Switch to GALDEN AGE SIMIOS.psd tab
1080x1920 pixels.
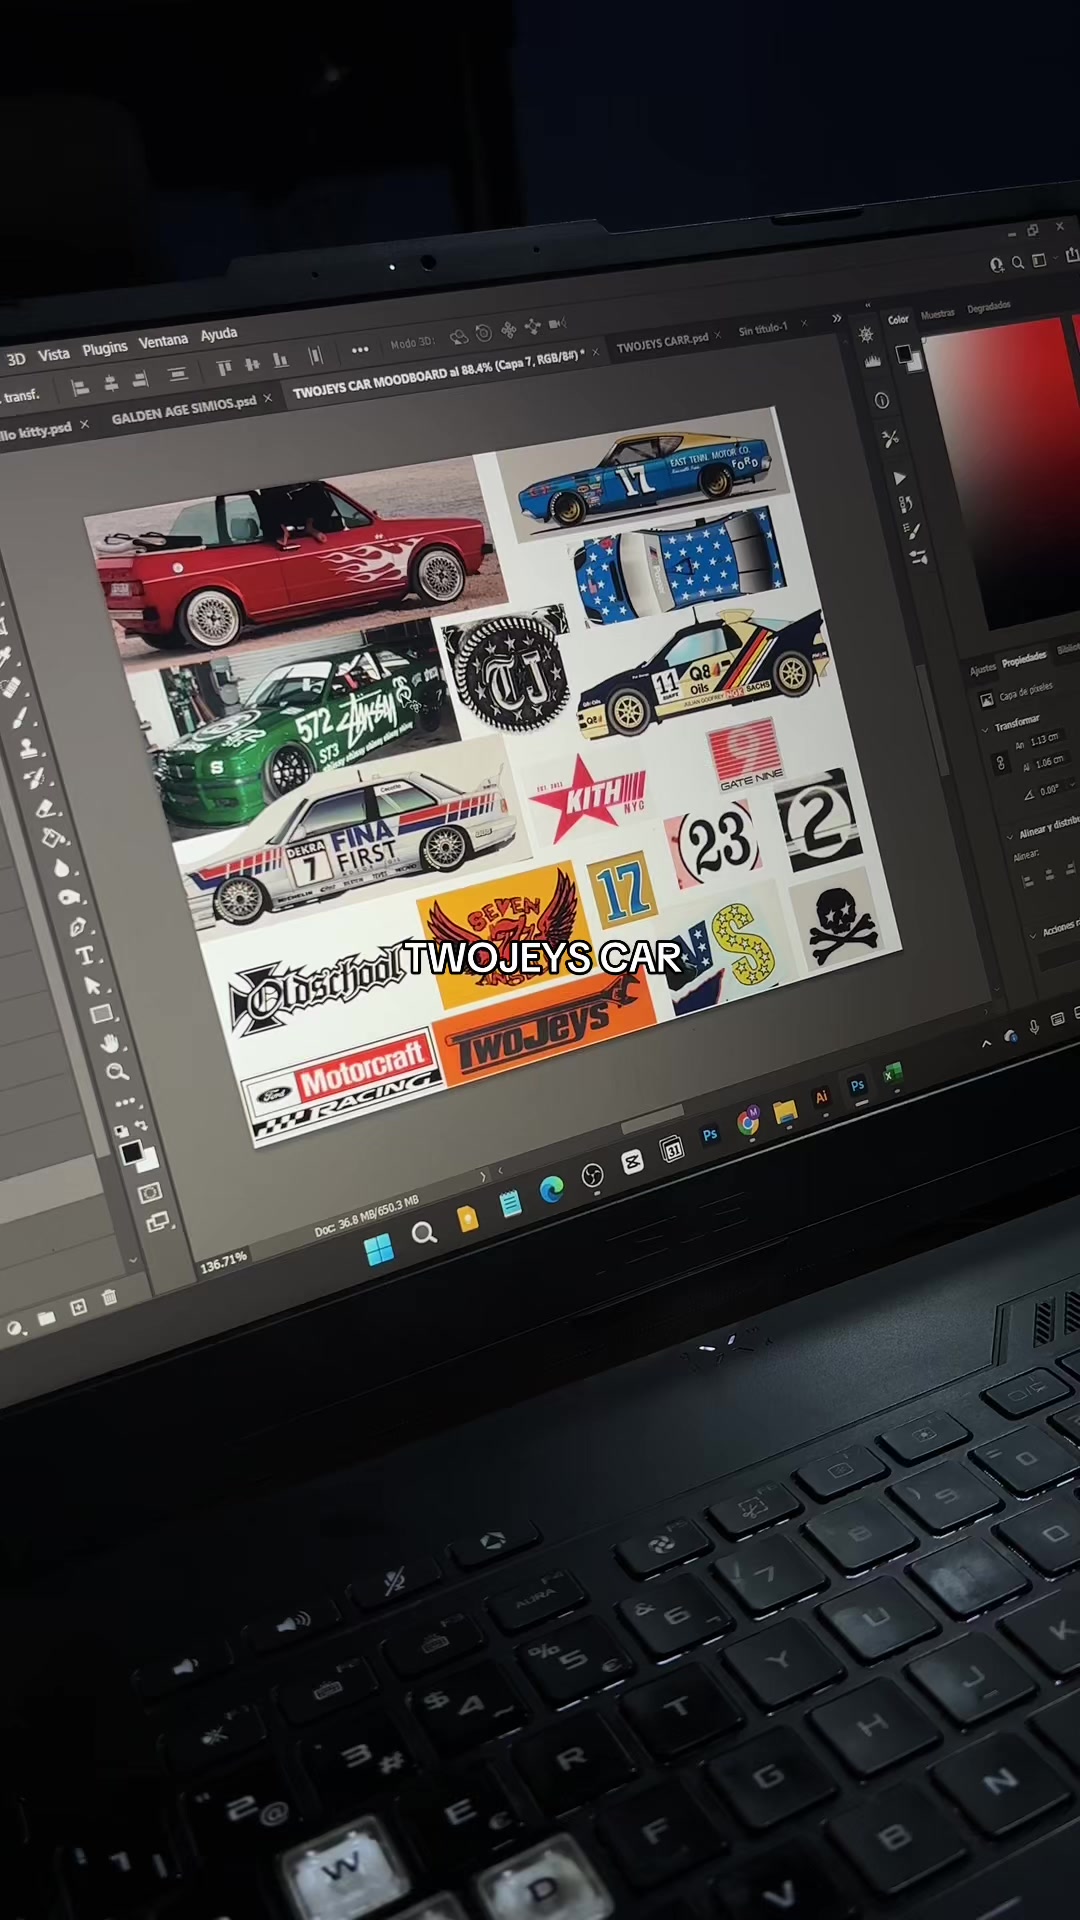(x=183, y=410)
